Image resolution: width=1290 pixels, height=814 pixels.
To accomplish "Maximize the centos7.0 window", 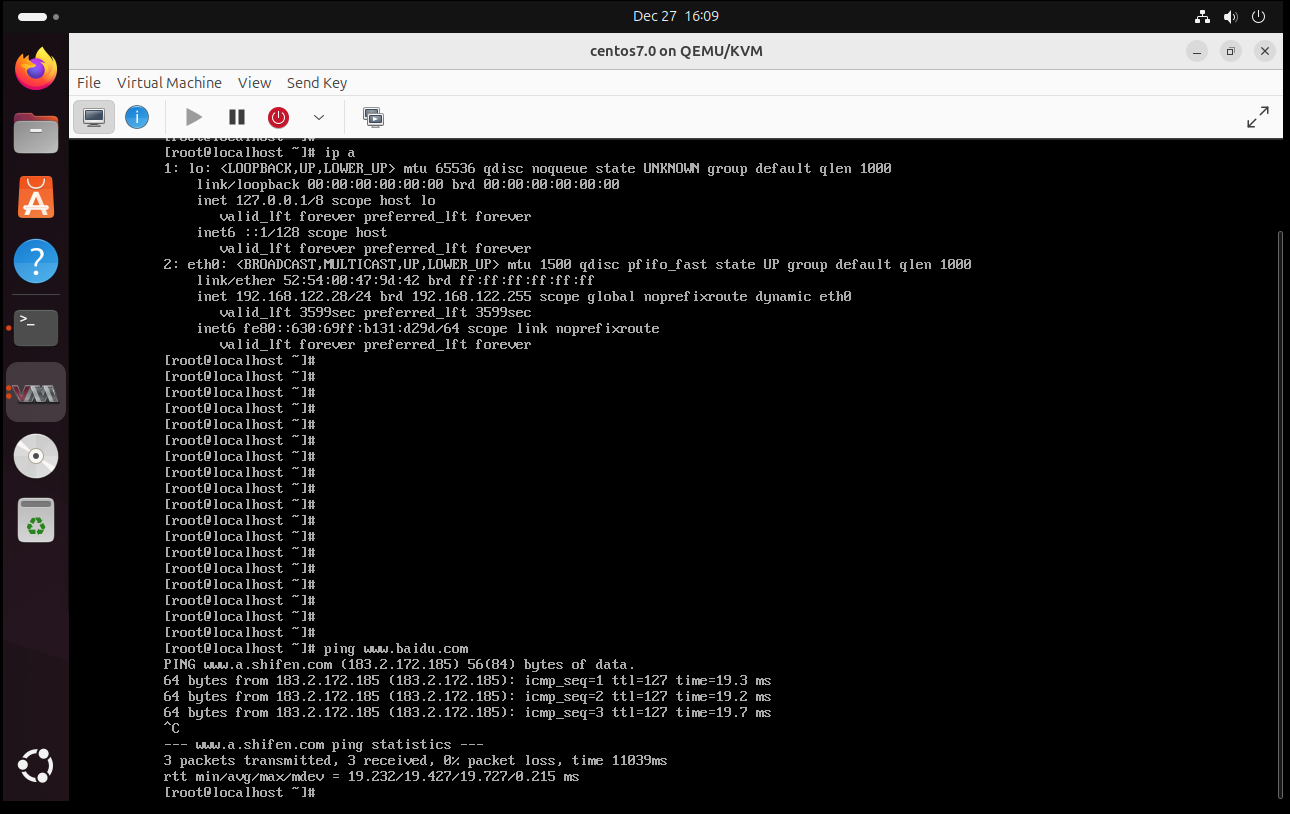I will [x=1231, y=51].
